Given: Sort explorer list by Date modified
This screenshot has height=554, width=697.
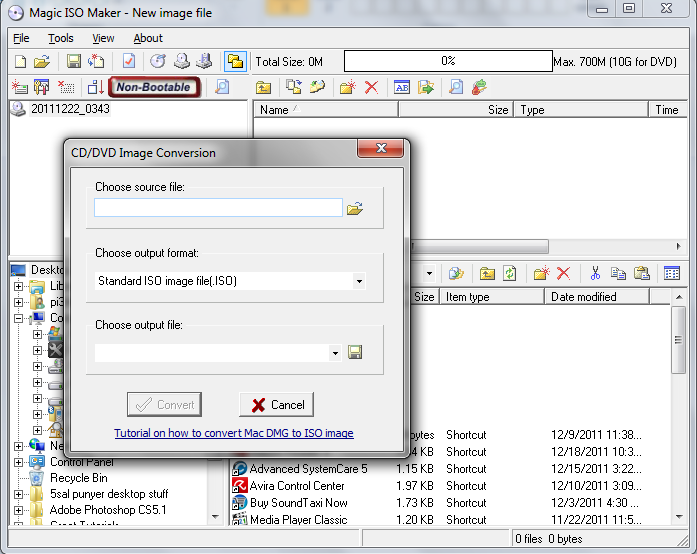Looking at the screenshot, I should coord(597,297).
